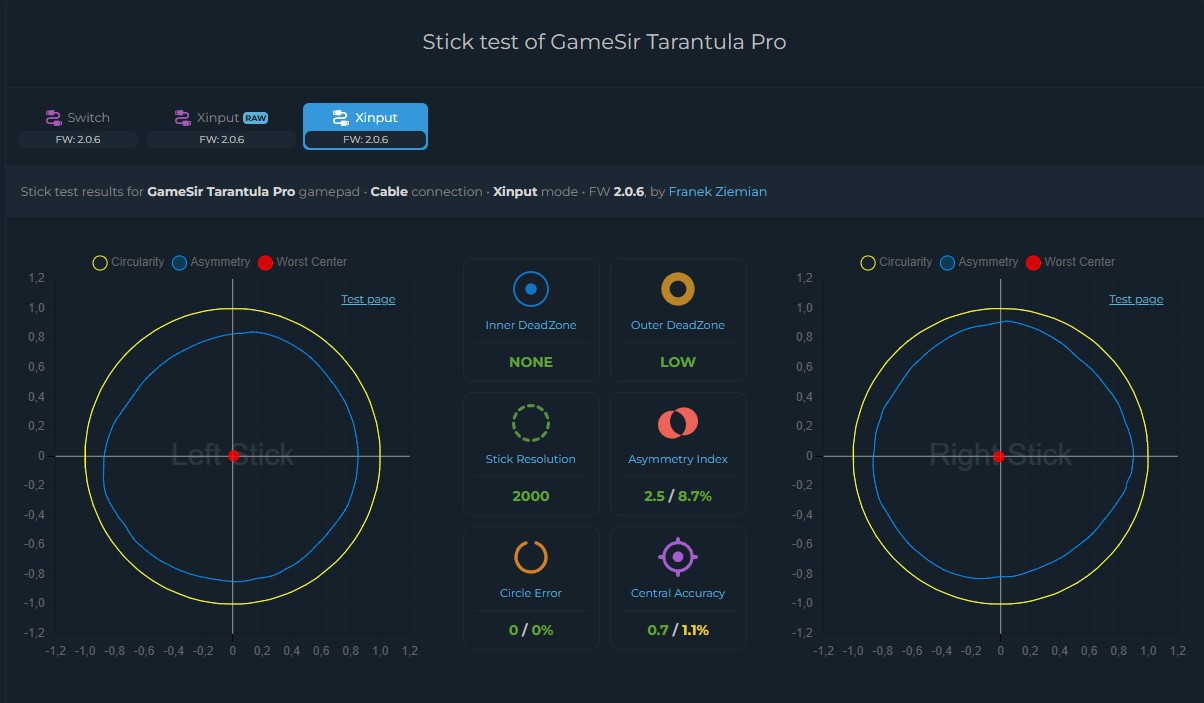The width and height of the screenshot is (1204, 703).
Task: Switch to the Switch mode tab
Action: coord(77,126)
